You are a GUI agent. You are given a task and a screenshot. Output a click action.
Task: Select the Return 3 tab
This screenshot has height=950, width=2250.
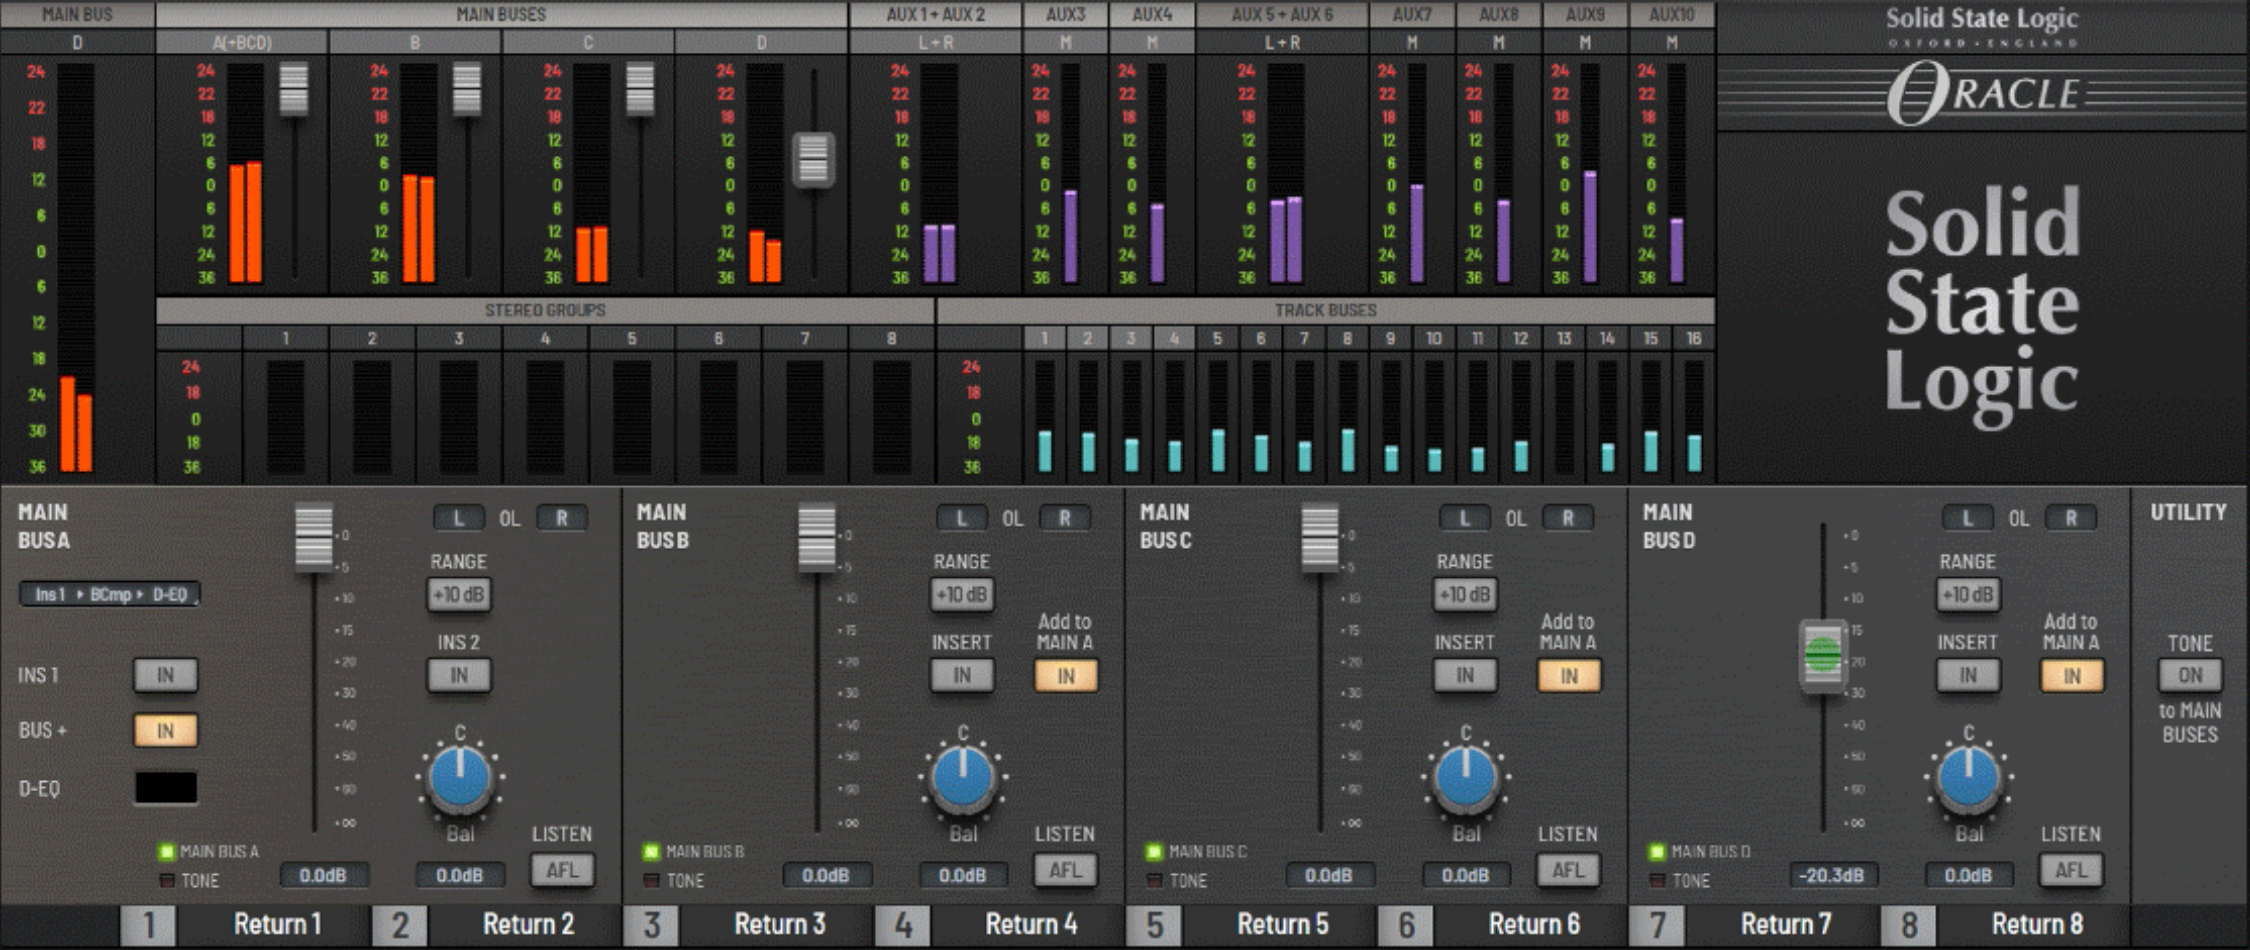tap(779, 925)
